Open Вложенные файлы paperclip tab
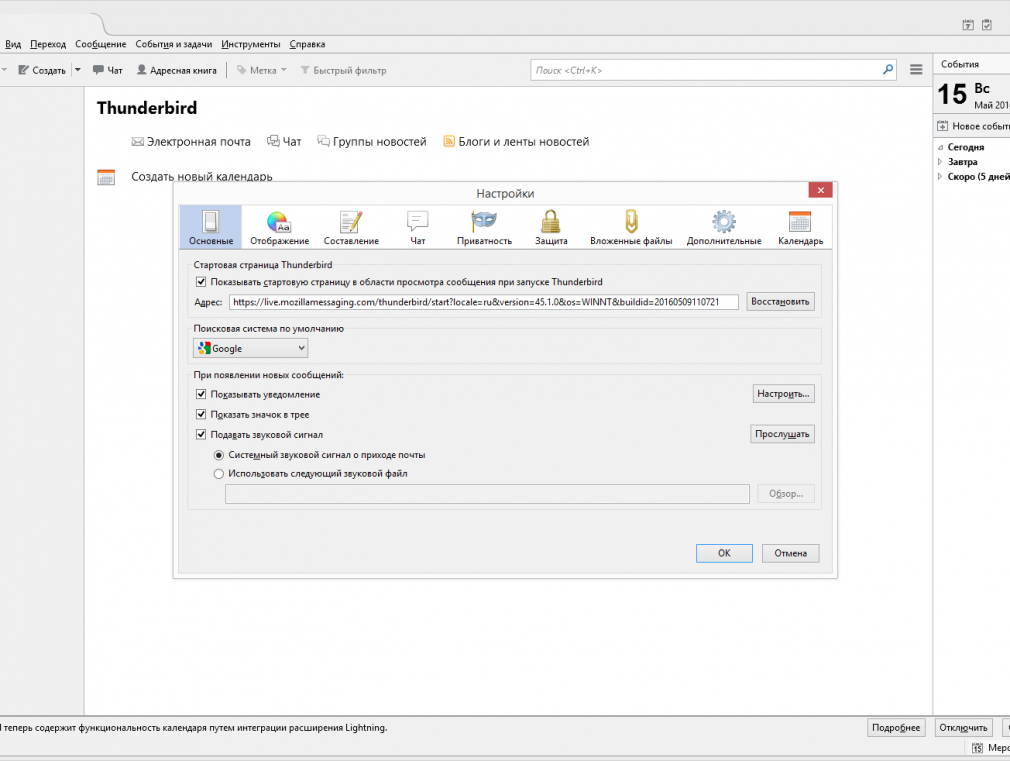 pyautogui.click(x=631, y=227)
